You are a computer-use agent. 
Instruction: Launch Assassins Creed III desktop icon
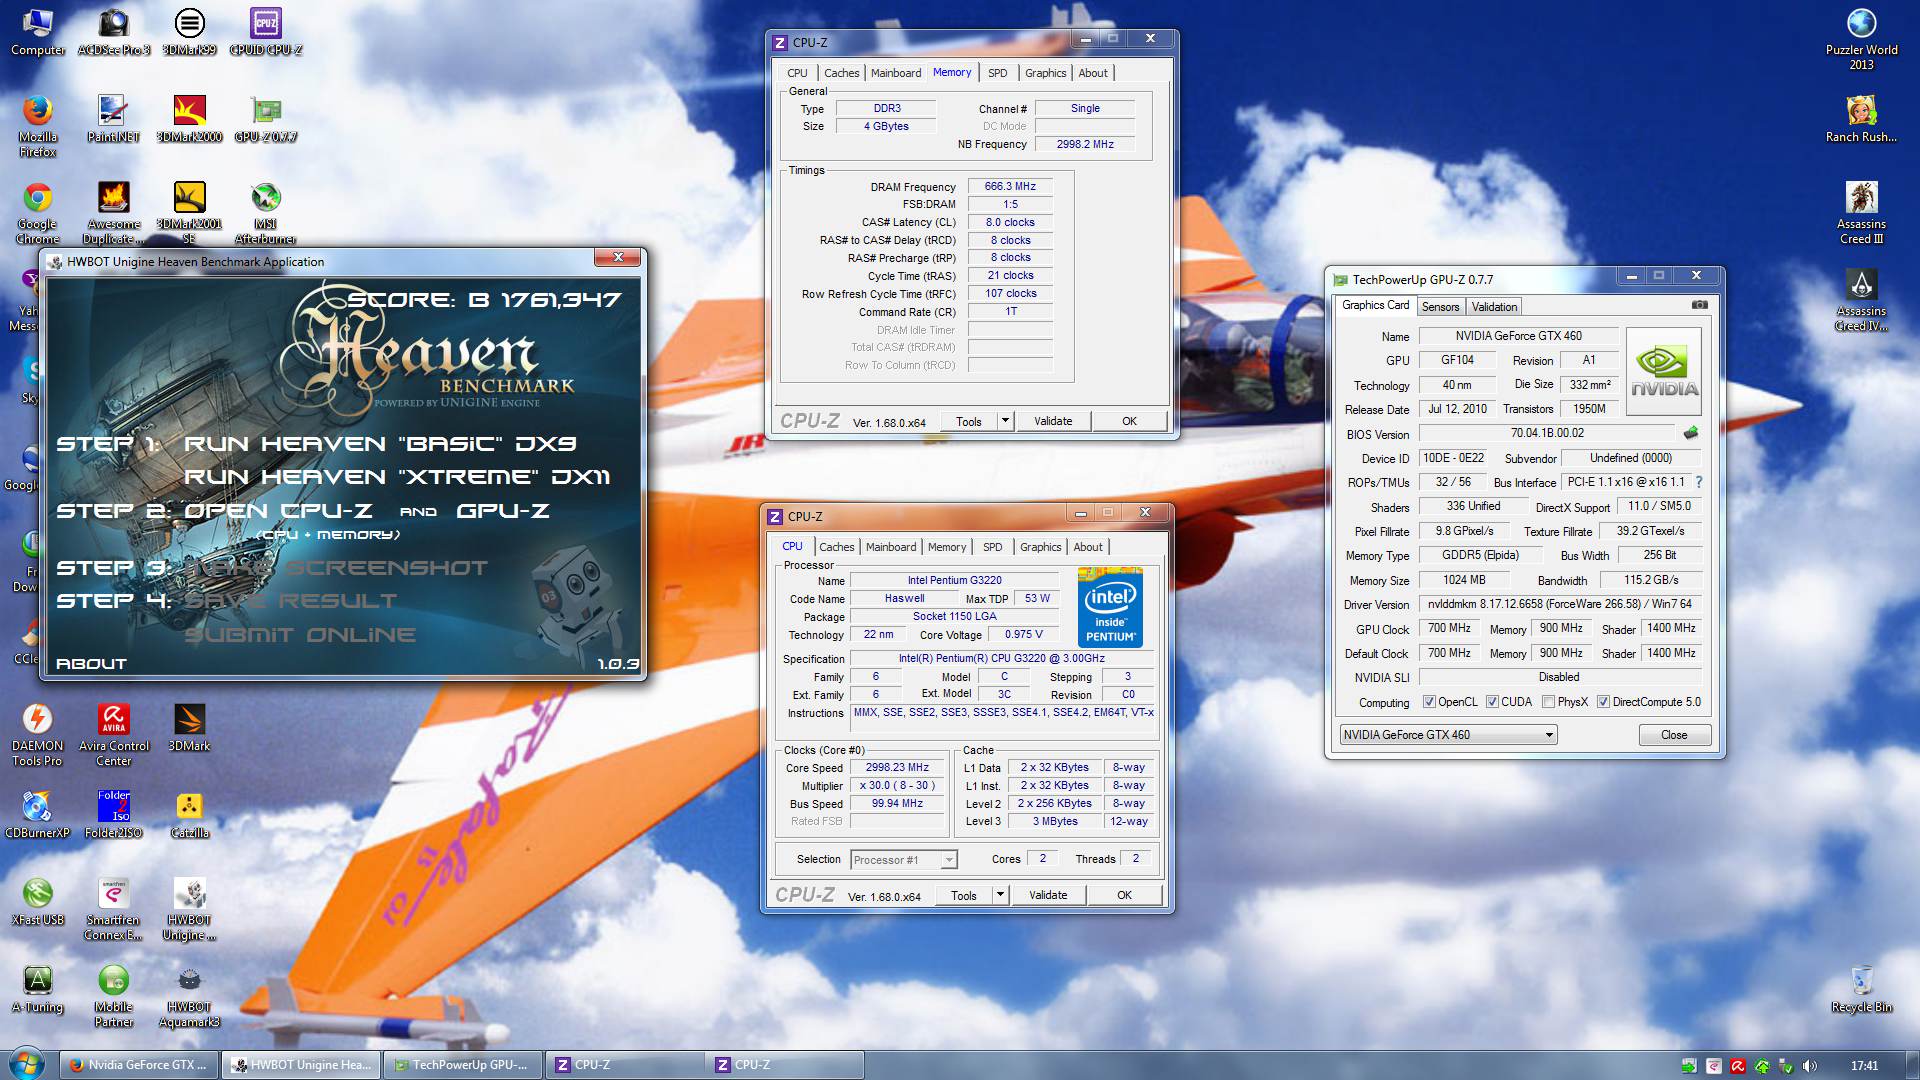pos(1861,213)
